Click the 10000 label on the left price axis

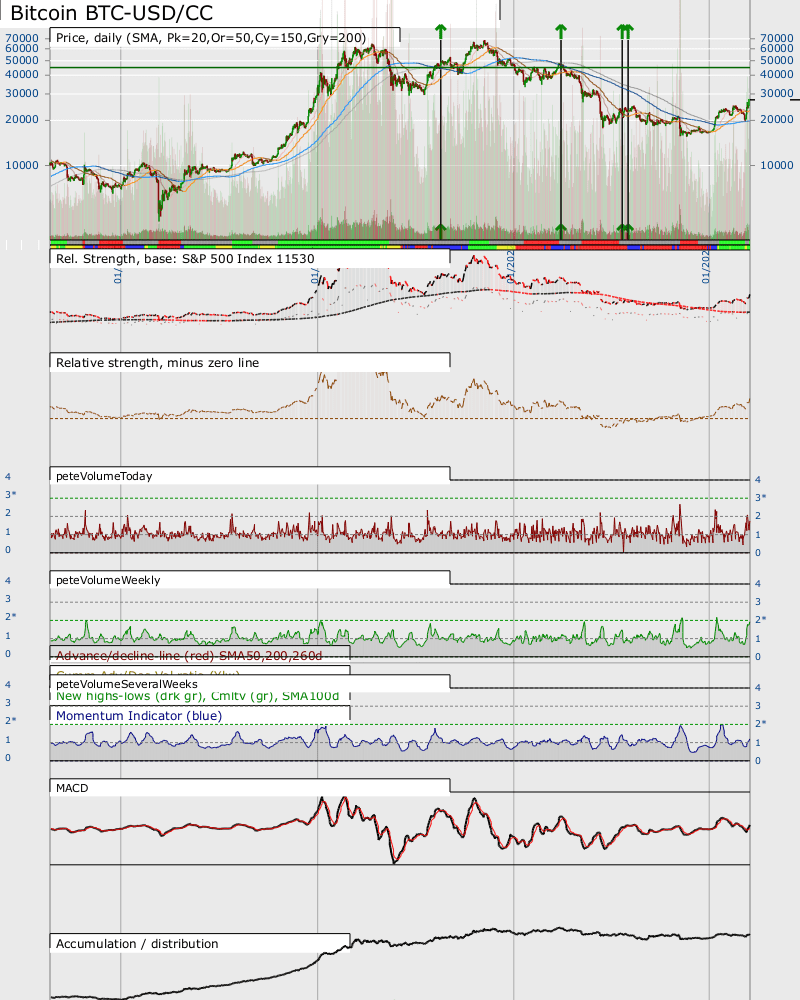(x=22, y=165)
